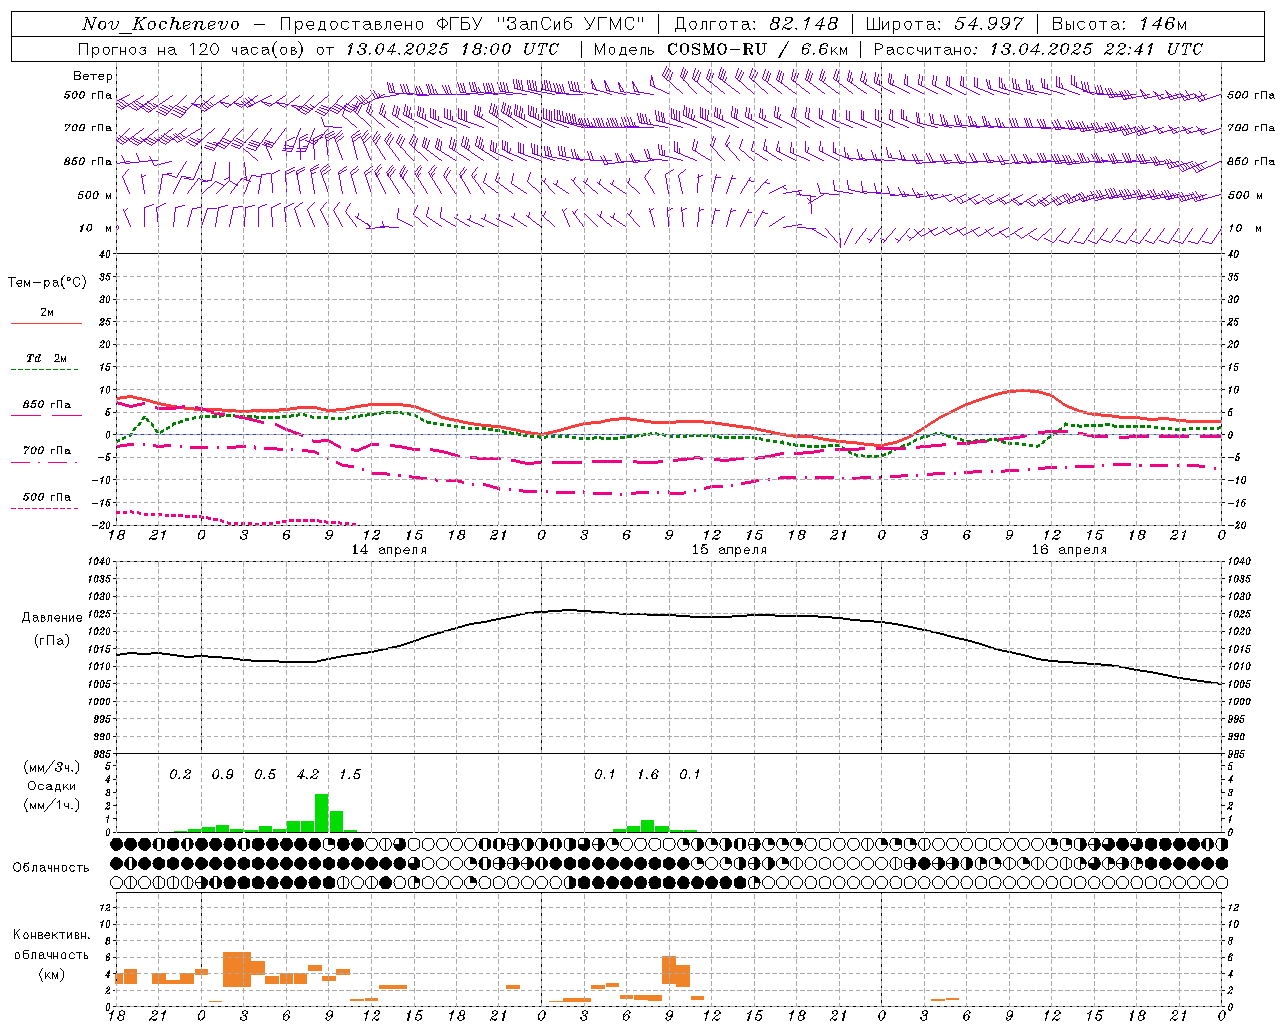
Task: Click the 16 апреля date label
Action: click(x=1069, y=550)
